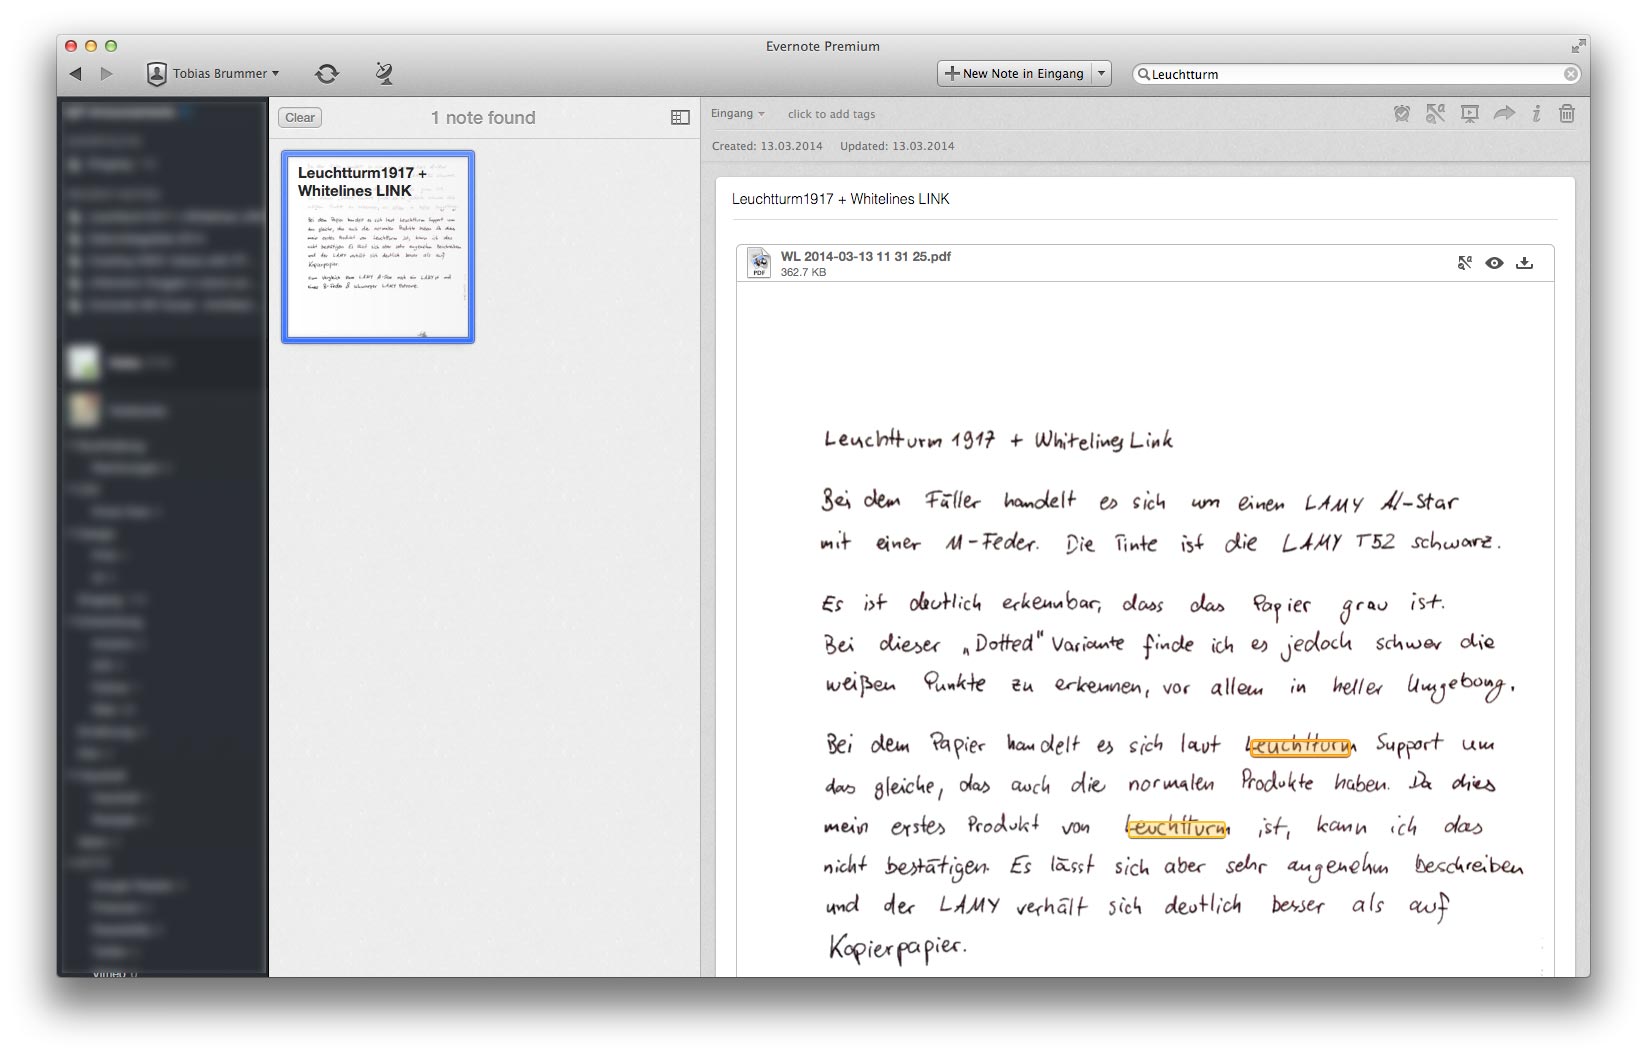
Task: Click the PDF file icon in attachment
Action: coord(759,263)
